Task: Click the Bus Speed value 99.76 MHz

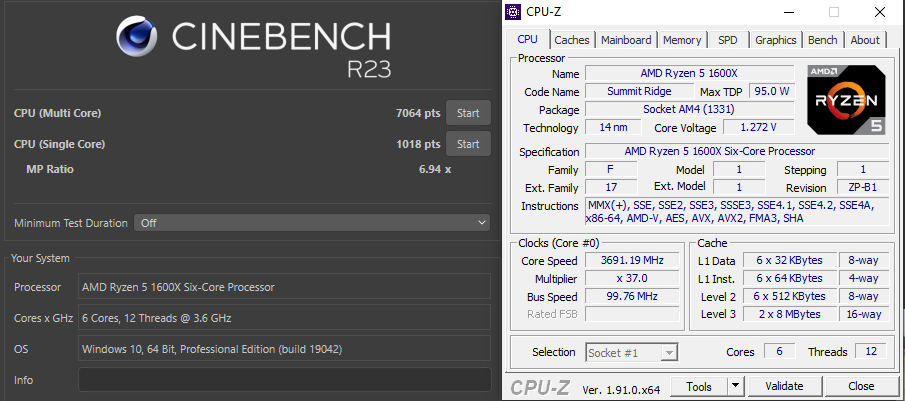Action: (x=632, y=296)
